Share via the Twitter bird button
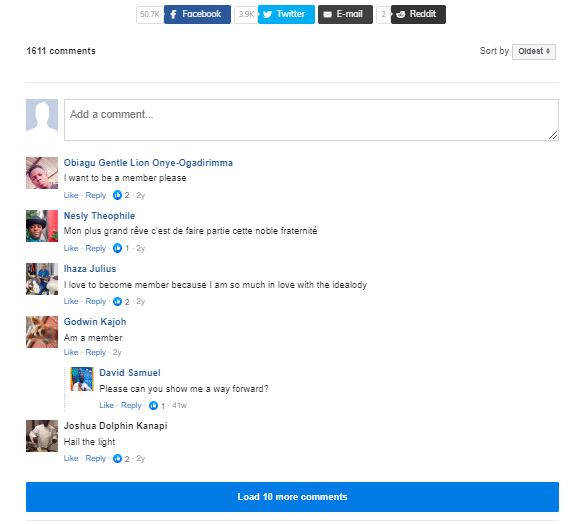Viewport: 577px width, 524px height. point(286,14)
